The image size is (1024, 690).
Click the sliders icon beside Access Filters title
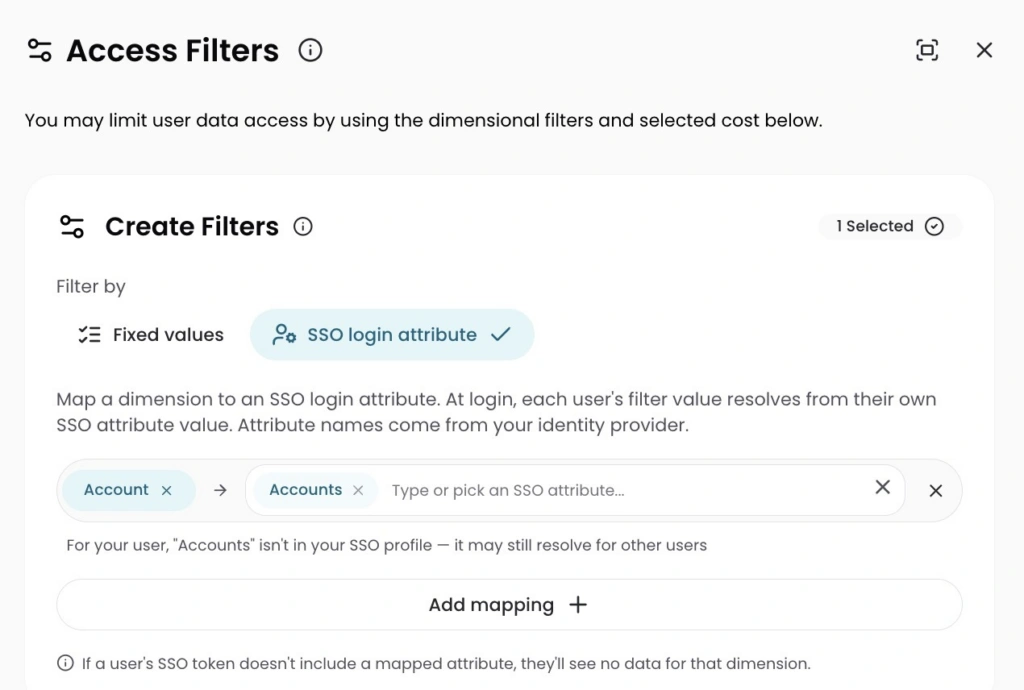click(x=40, y=50)
